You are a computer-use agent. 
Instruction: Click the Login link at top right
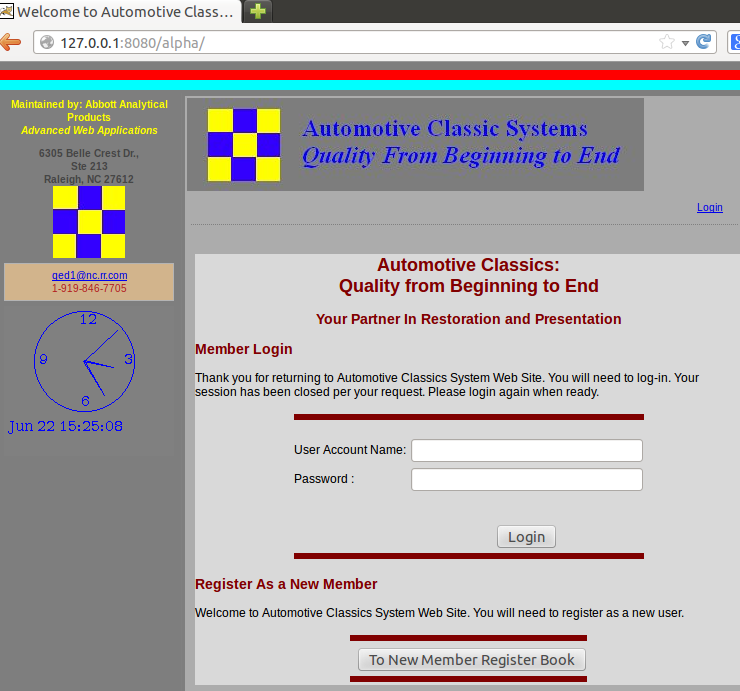pyautogui.click(x=709, y=208)
